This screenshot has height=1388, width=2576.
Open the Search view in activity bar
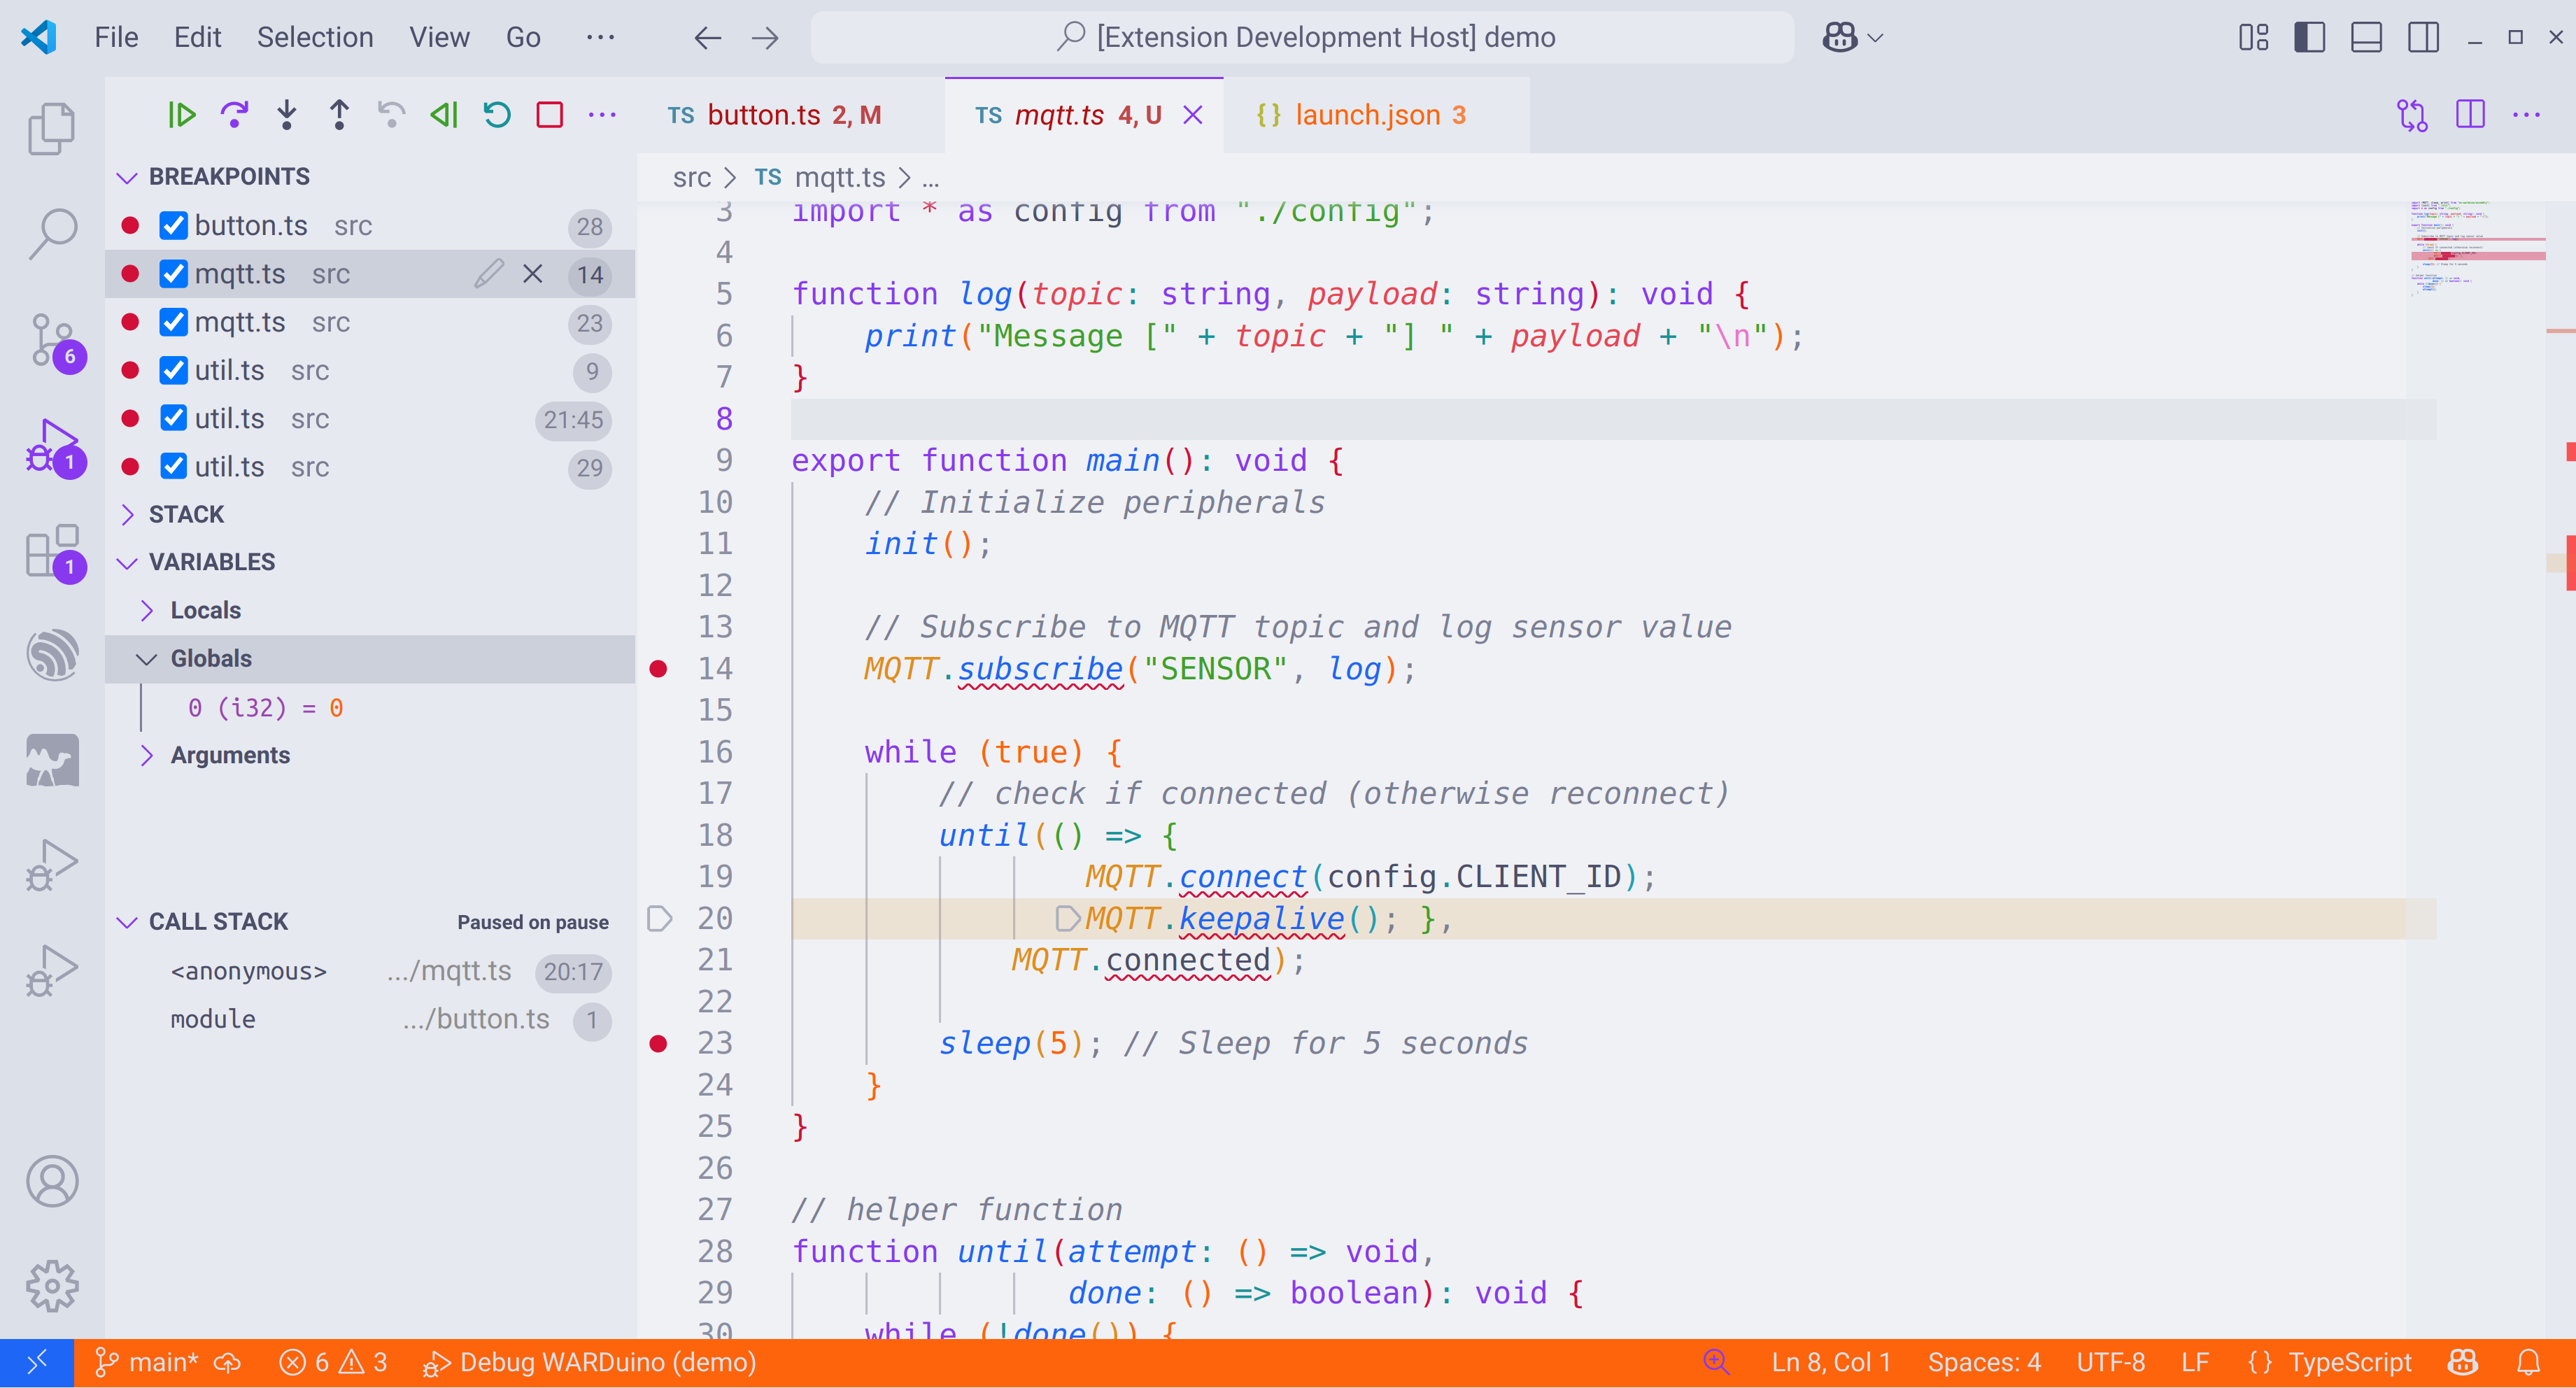(52, 233)
